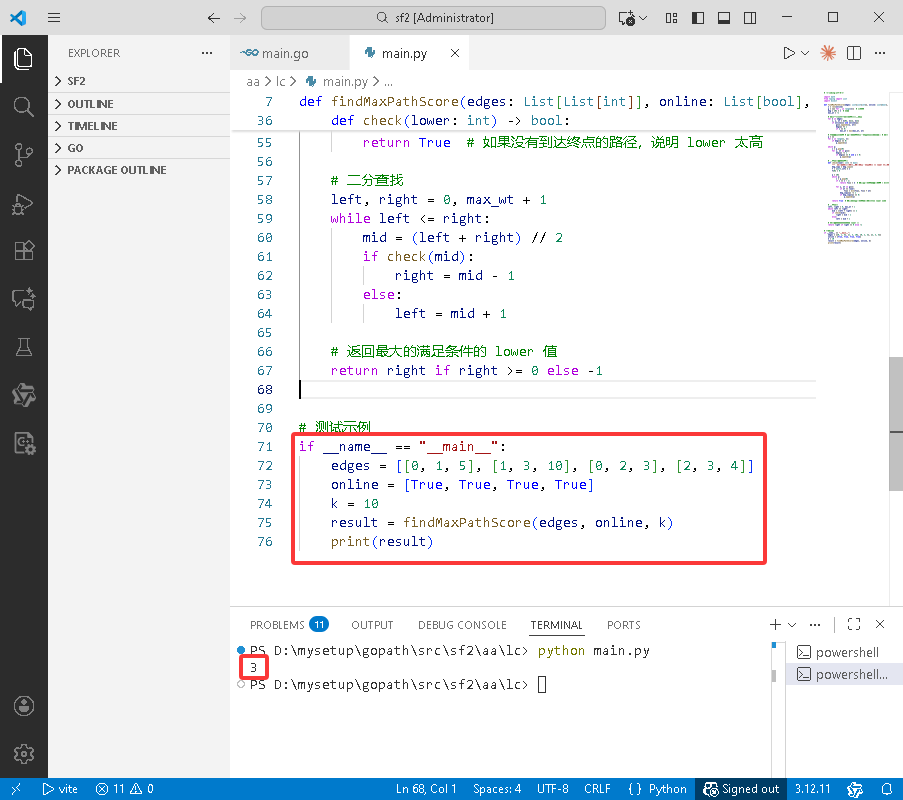Open Source Control view
Viewport: 903px width, 800px height.
tap(24, 154)
